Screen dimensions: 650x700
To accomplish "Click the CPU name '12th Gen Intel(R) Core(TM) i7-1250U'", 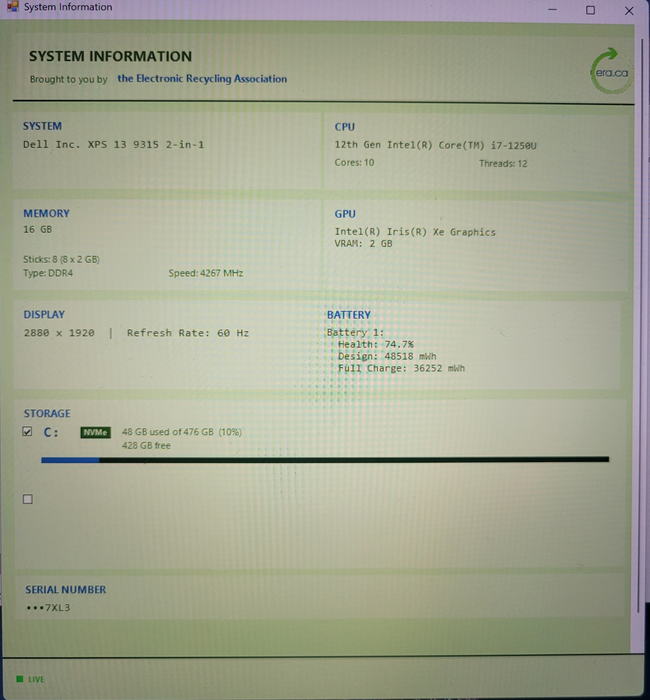I will [436, 145].
